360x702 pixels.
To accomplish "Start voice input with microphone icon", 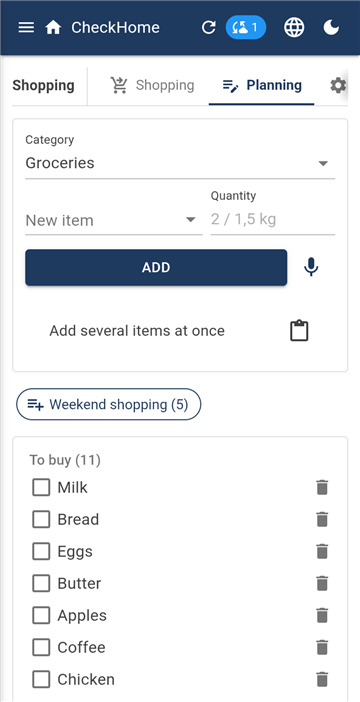I will (311, 267).
